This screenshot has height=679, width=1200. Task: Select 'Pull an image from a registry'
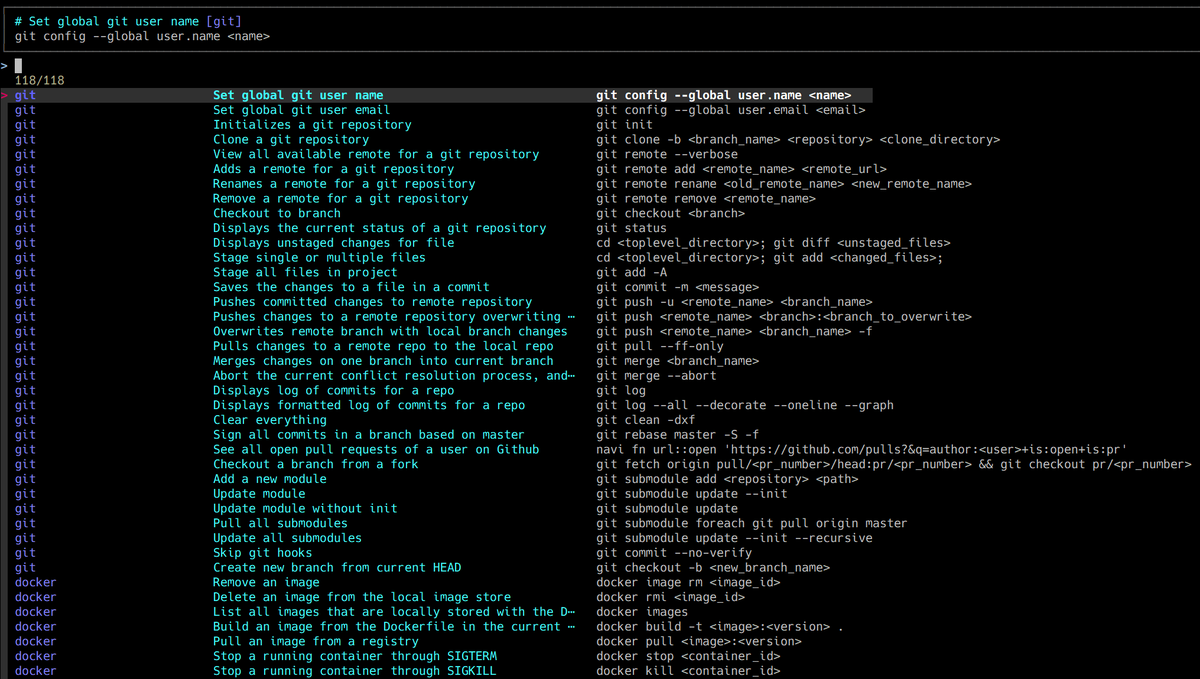tap(316, 641)
